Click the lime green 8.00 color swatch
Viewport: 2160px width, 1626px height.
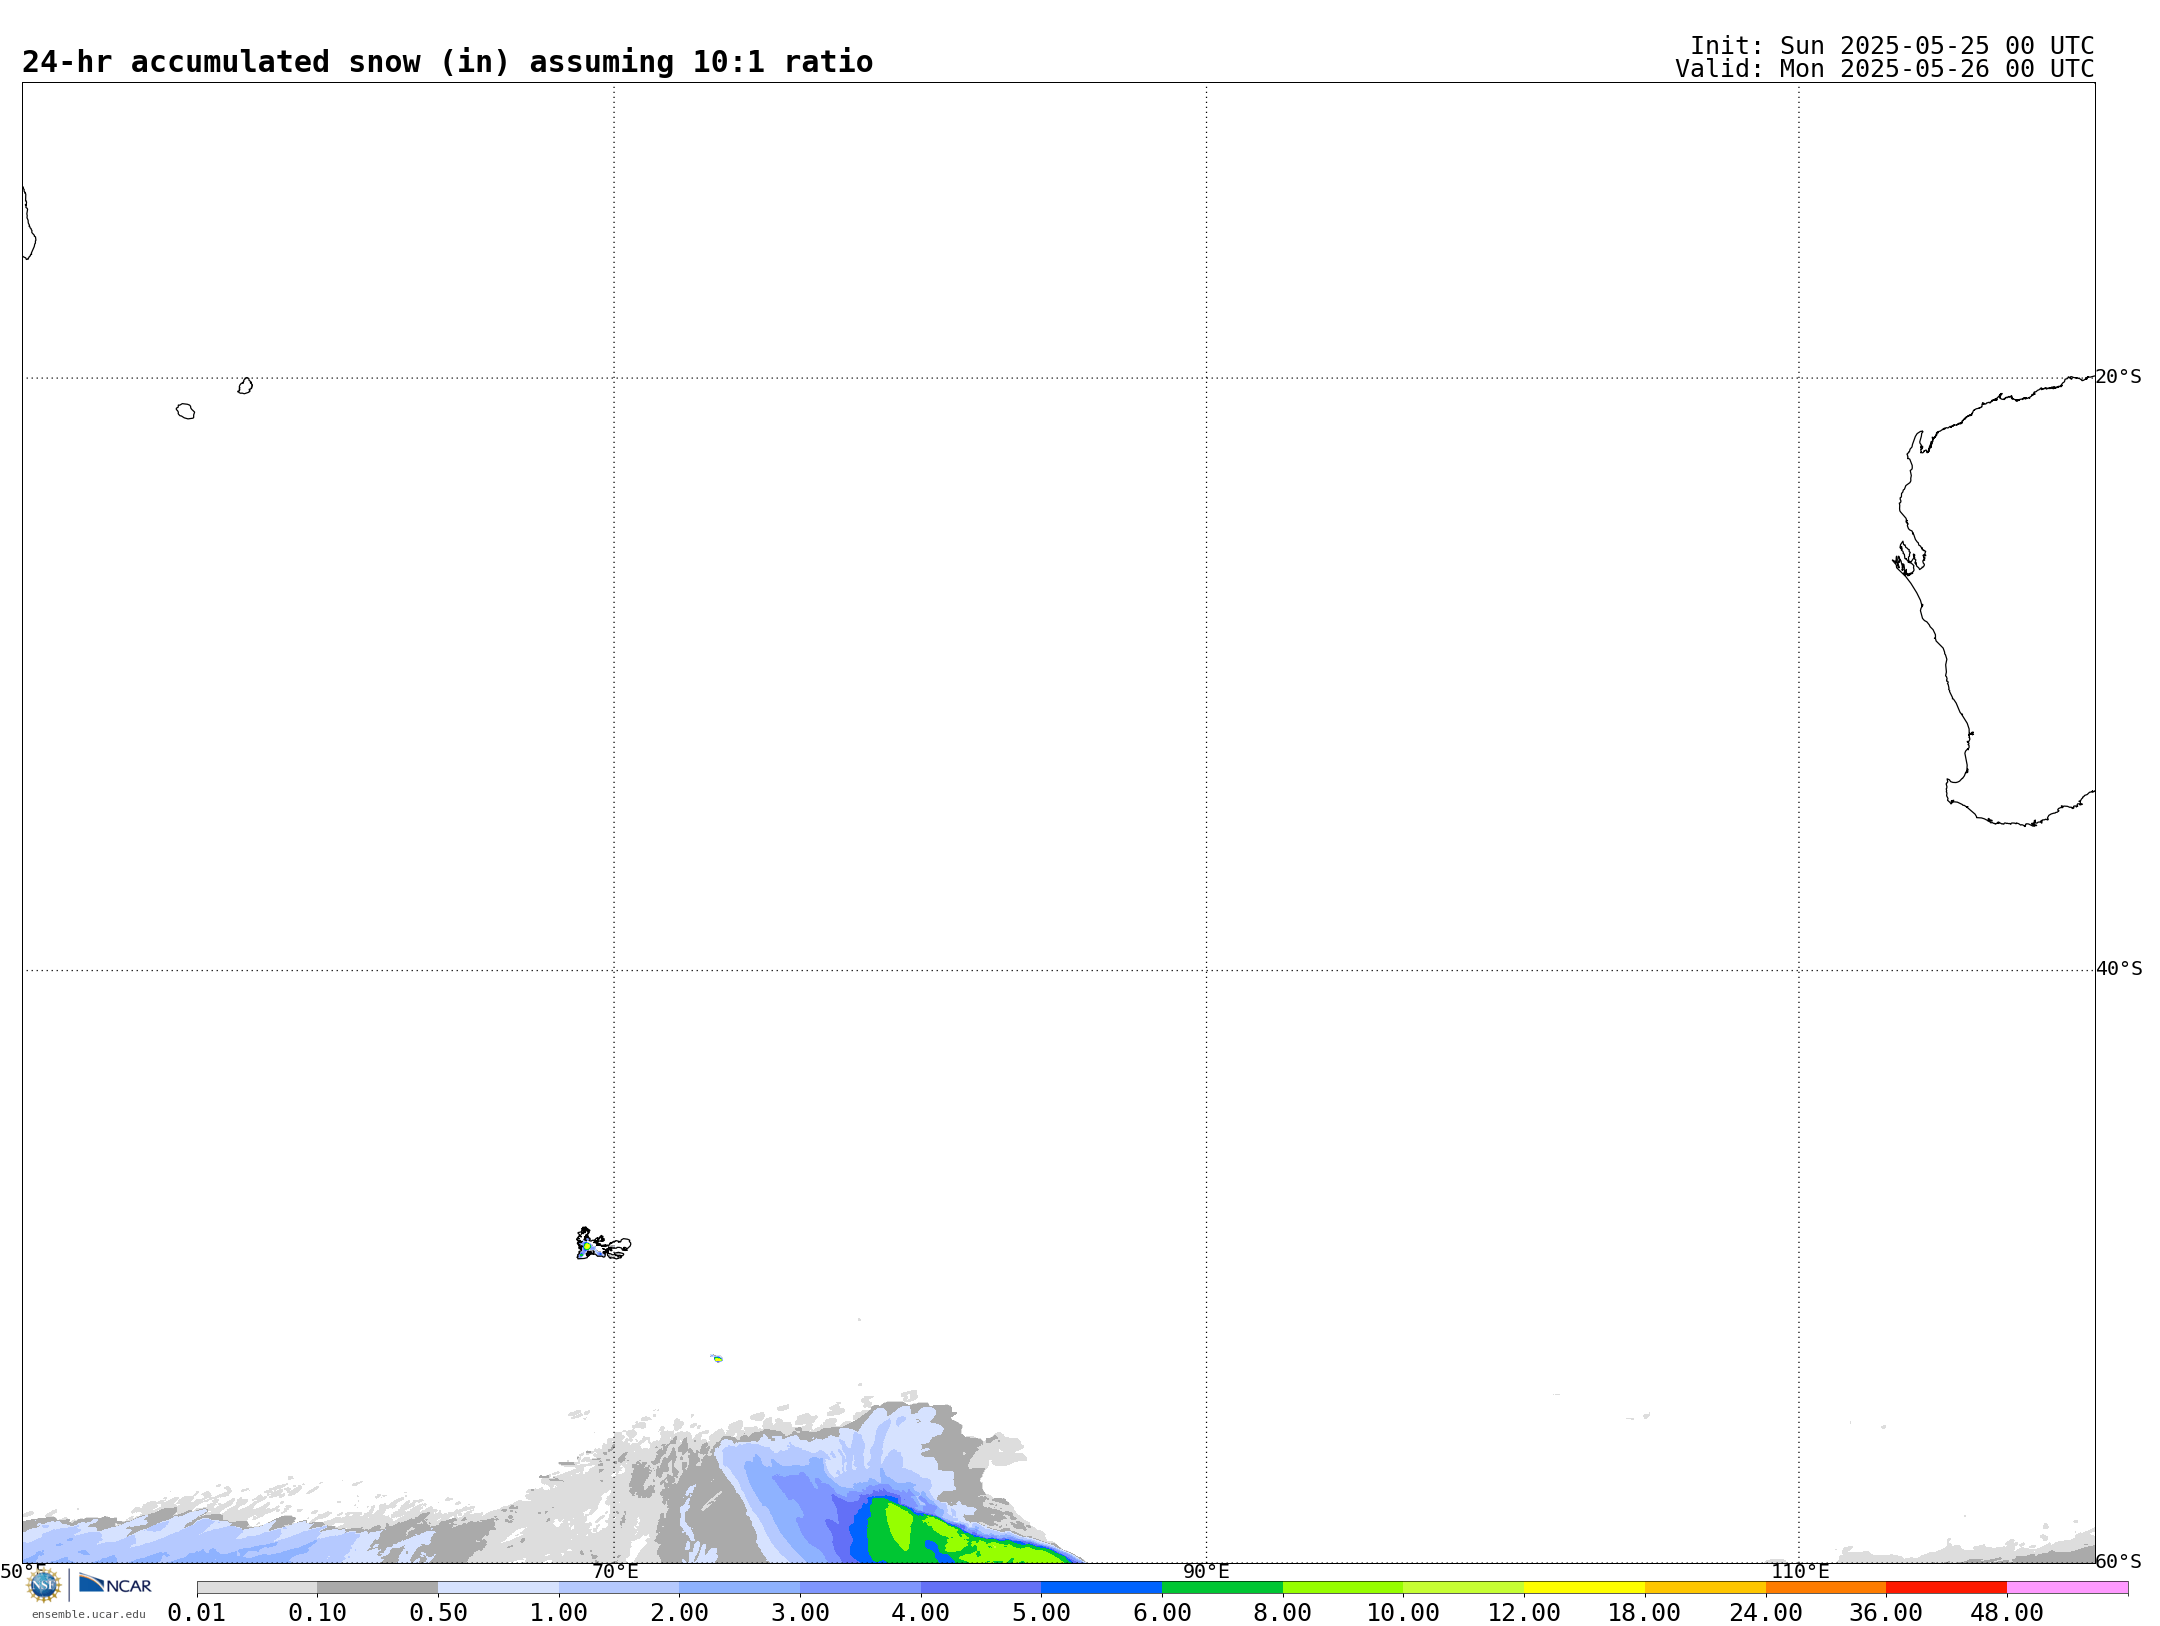tap(1343, 1588)
